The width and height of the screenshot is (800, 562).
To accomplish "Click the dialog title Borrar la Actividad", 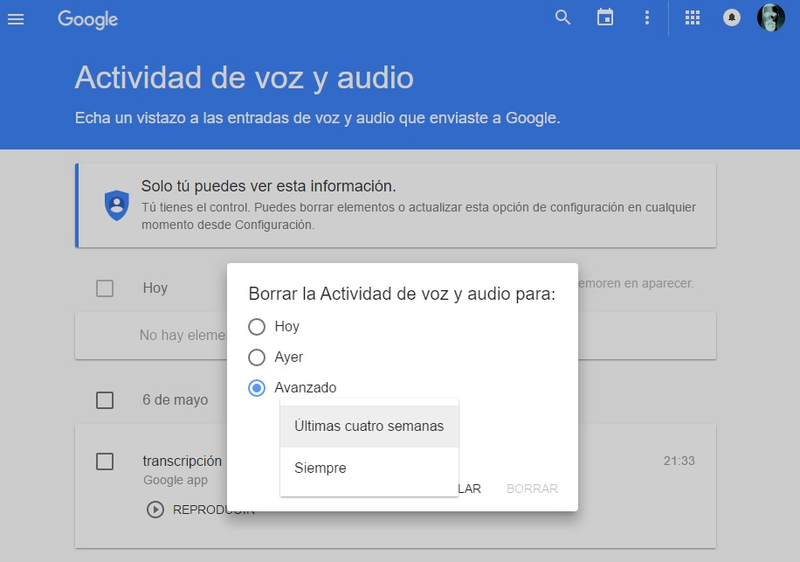I will pyautogui.click(x=402, y=294).
